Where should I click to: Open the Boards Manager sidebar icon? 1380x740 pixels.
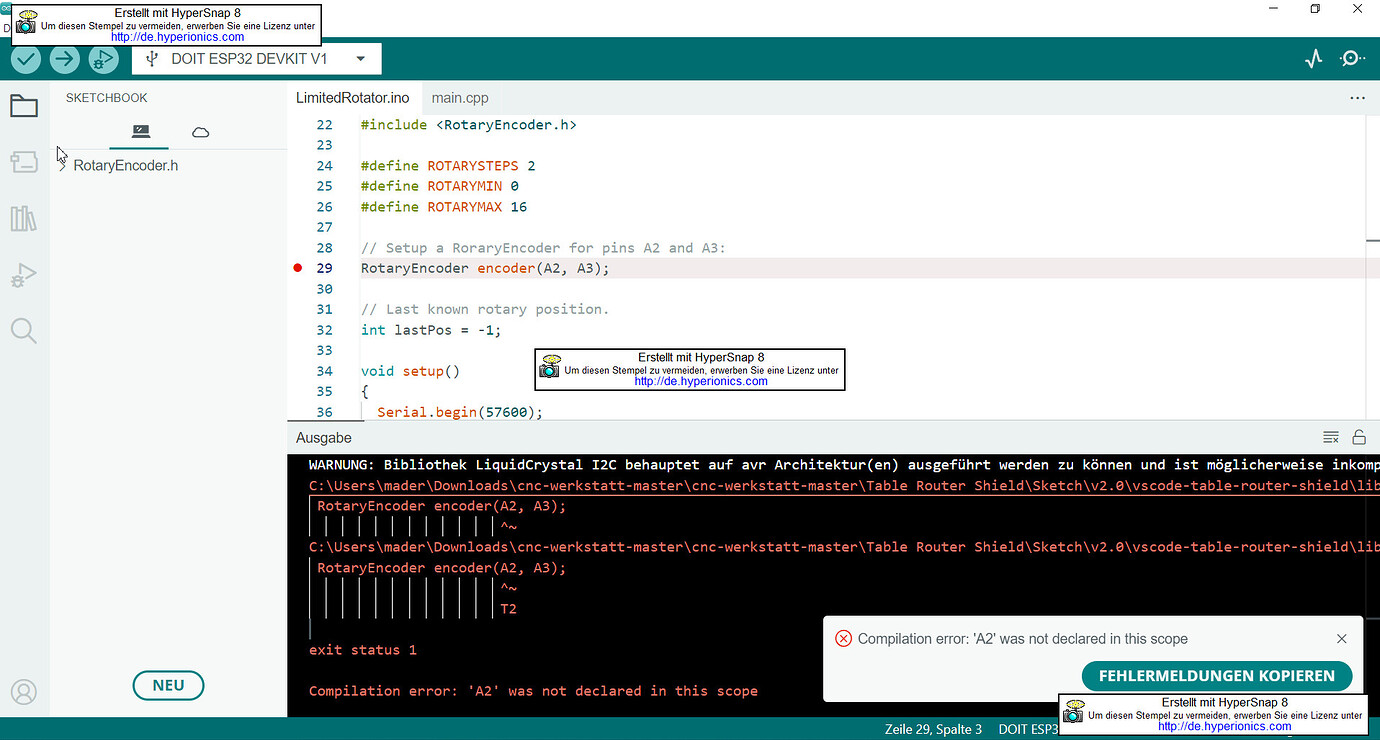click(24, 161)
